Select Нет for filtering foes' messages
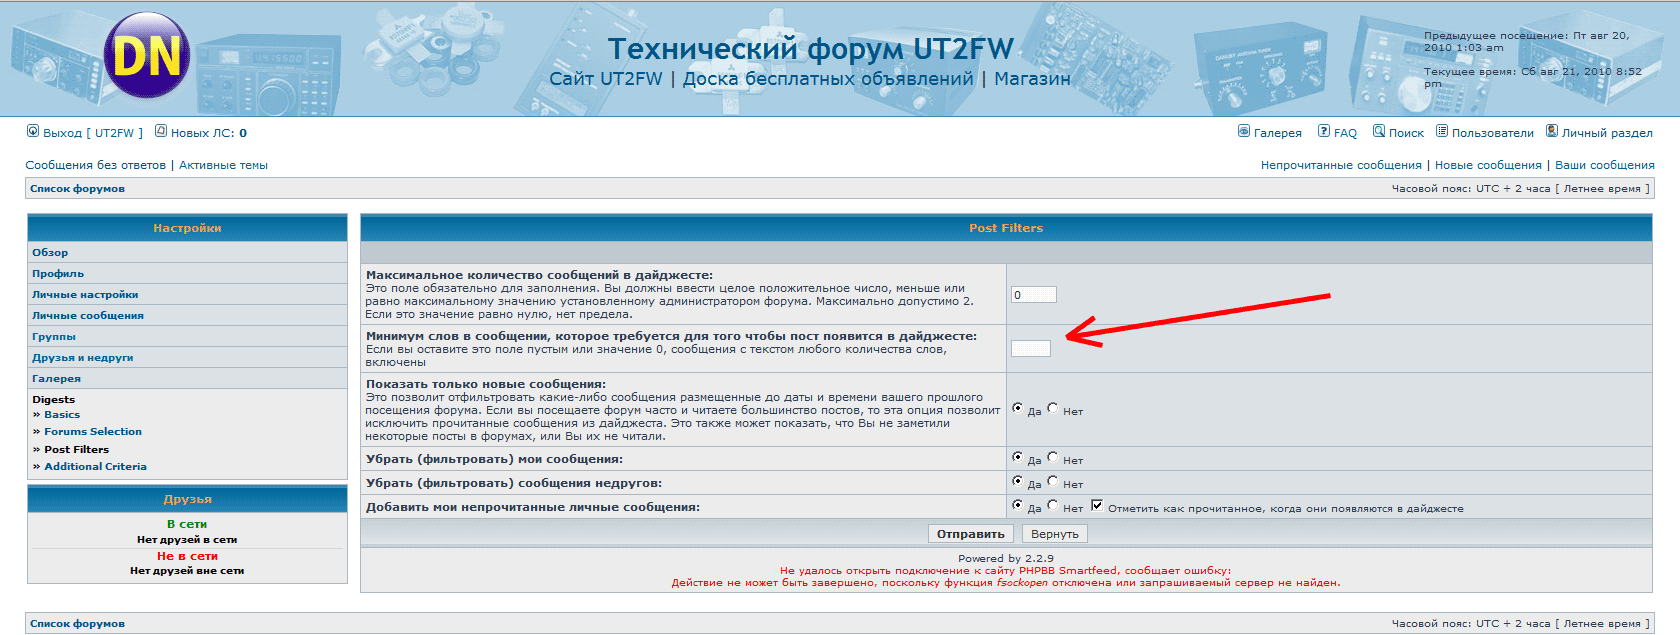The image size is (1680, 635). click(1053, 481)
